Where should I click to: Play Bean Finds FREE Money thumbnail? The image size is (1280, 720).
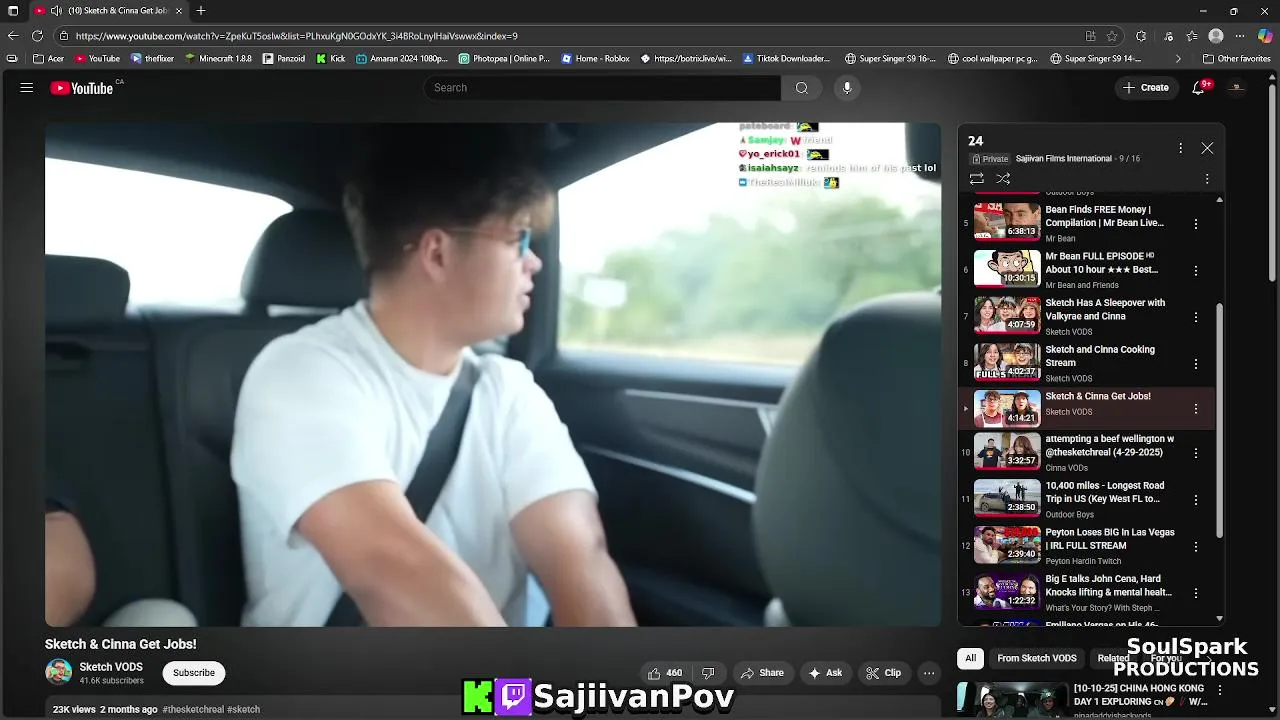tap(1007, 222)
